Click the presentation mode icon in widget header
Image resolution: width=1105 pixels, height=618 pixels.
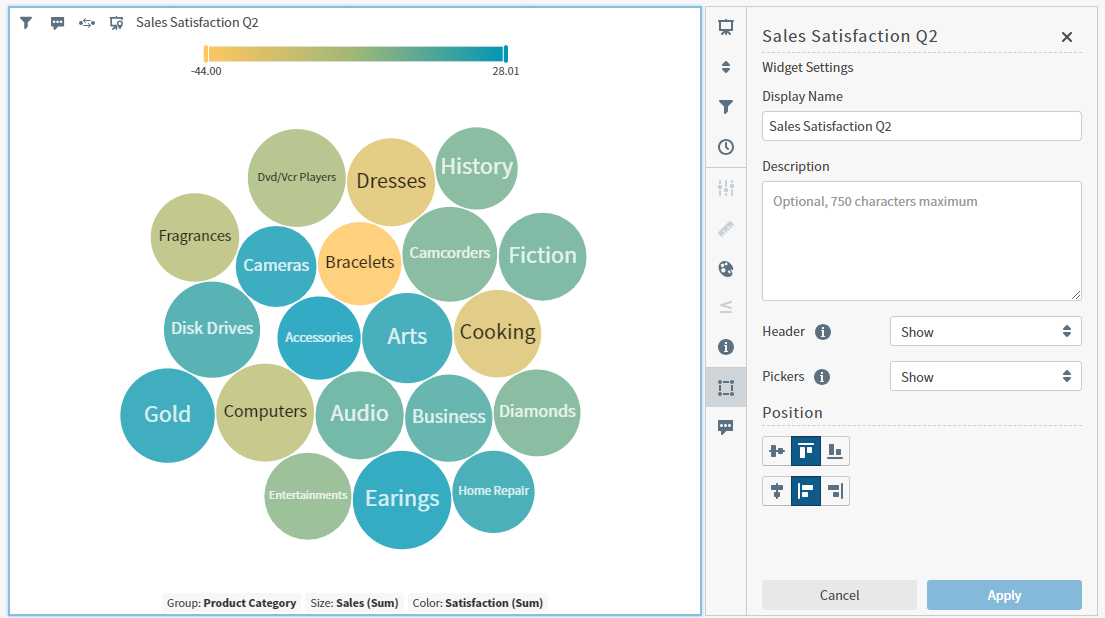tap(116, 23)
